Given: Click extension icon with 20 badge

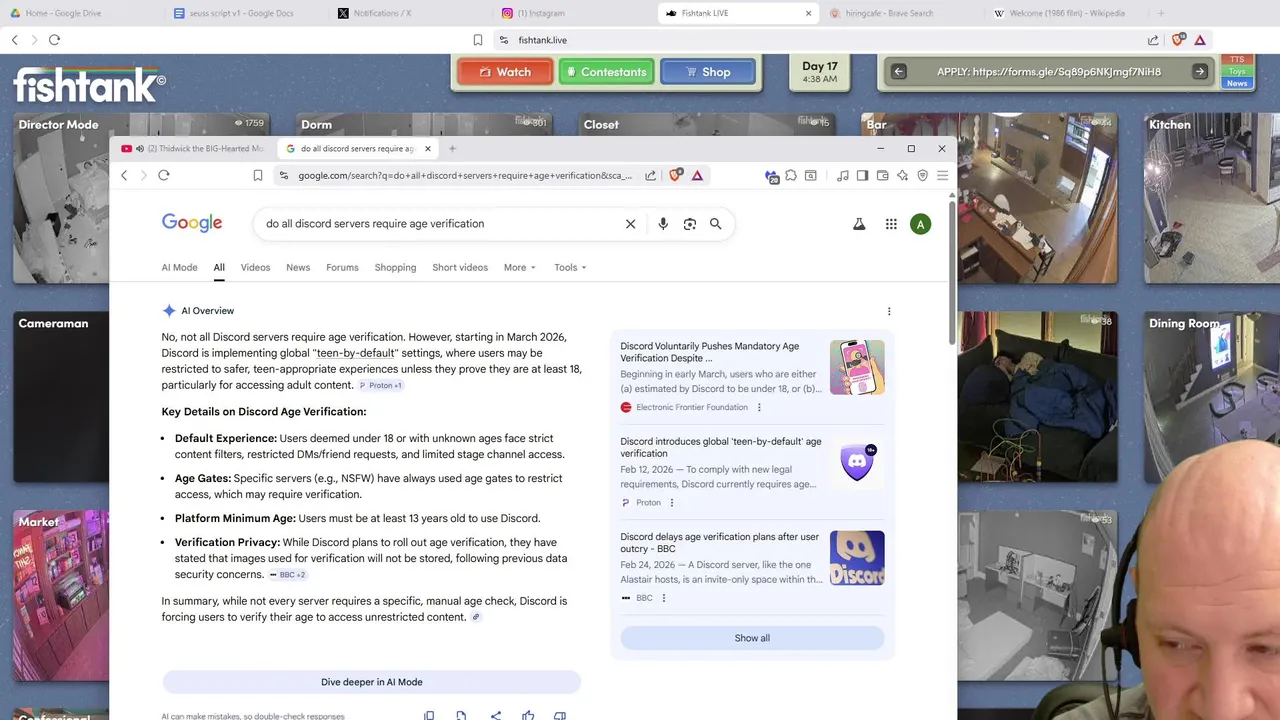Looking at the screenshot, I should click(772, 176).
